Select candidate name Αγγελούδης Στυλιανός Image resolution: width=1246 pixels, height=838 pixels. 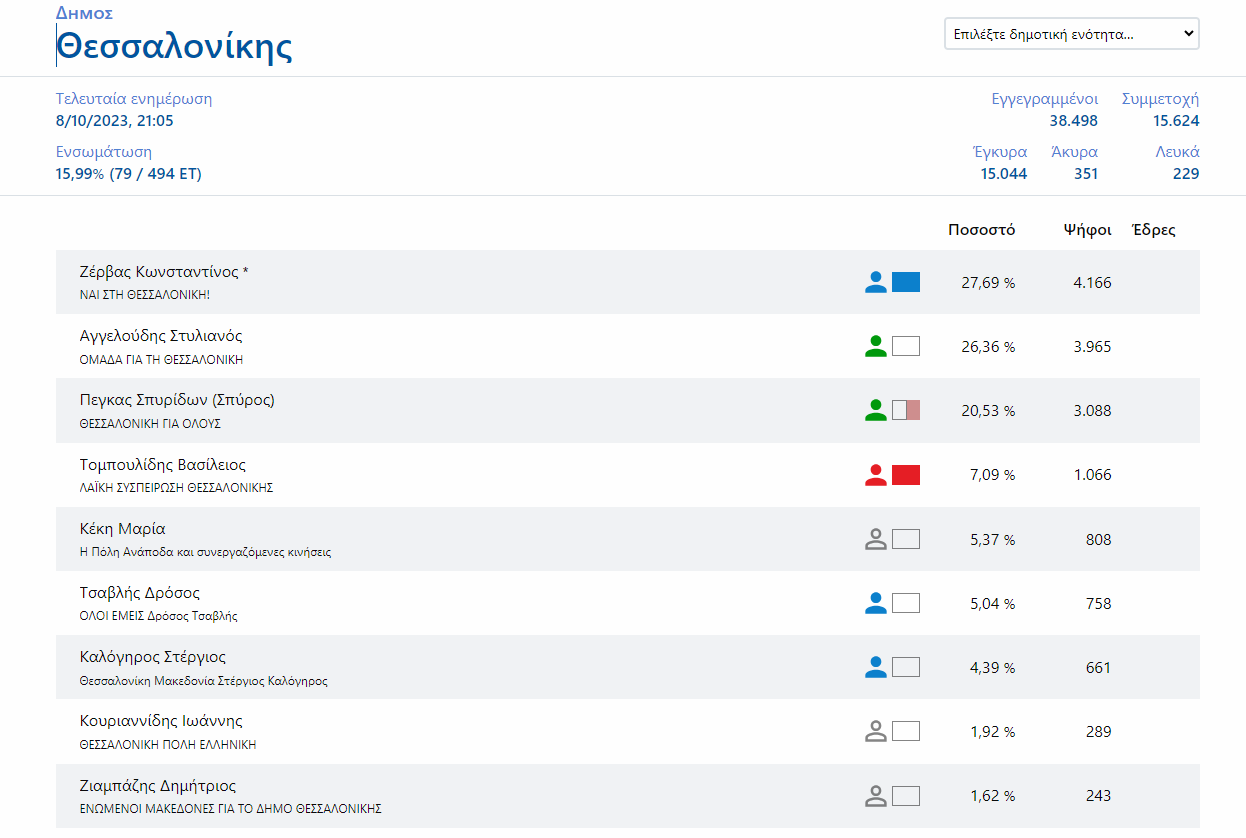(161, 336)
